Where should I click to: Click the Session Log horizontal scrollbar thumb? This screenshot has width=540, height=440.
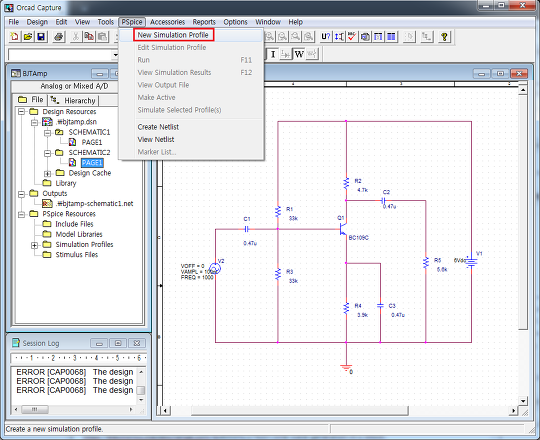pyautogui.click(x=35, y=409)
